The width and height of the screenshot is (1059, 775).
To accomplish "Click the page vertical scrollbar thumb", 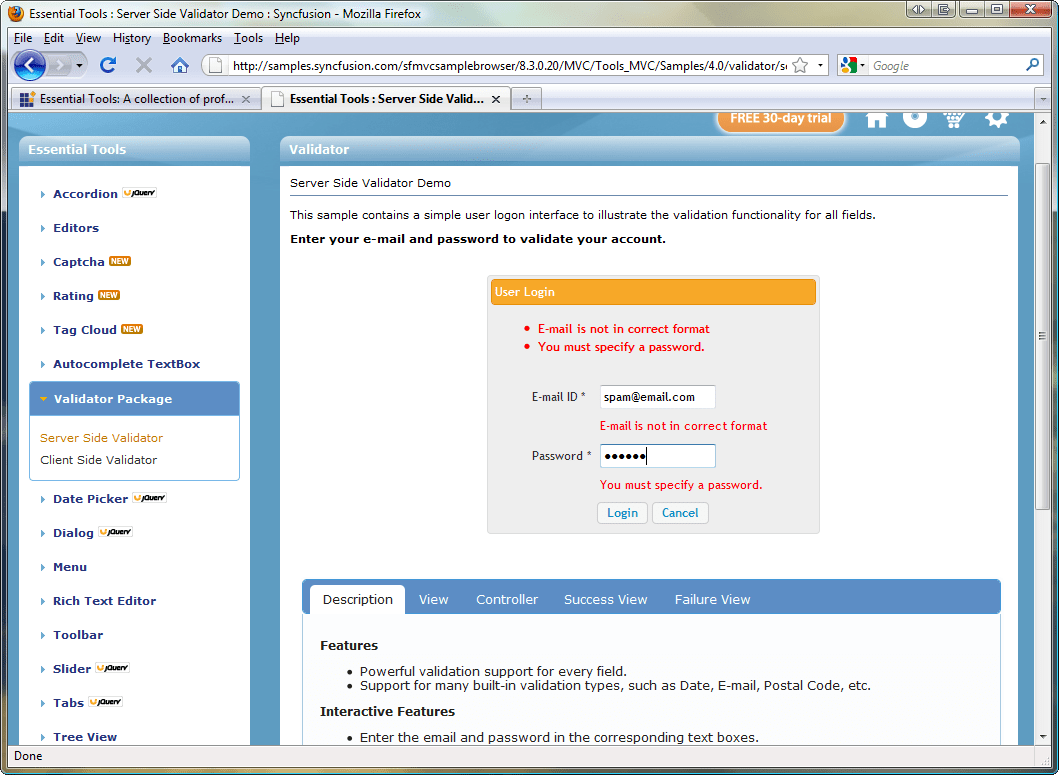I will [1043, 334].
